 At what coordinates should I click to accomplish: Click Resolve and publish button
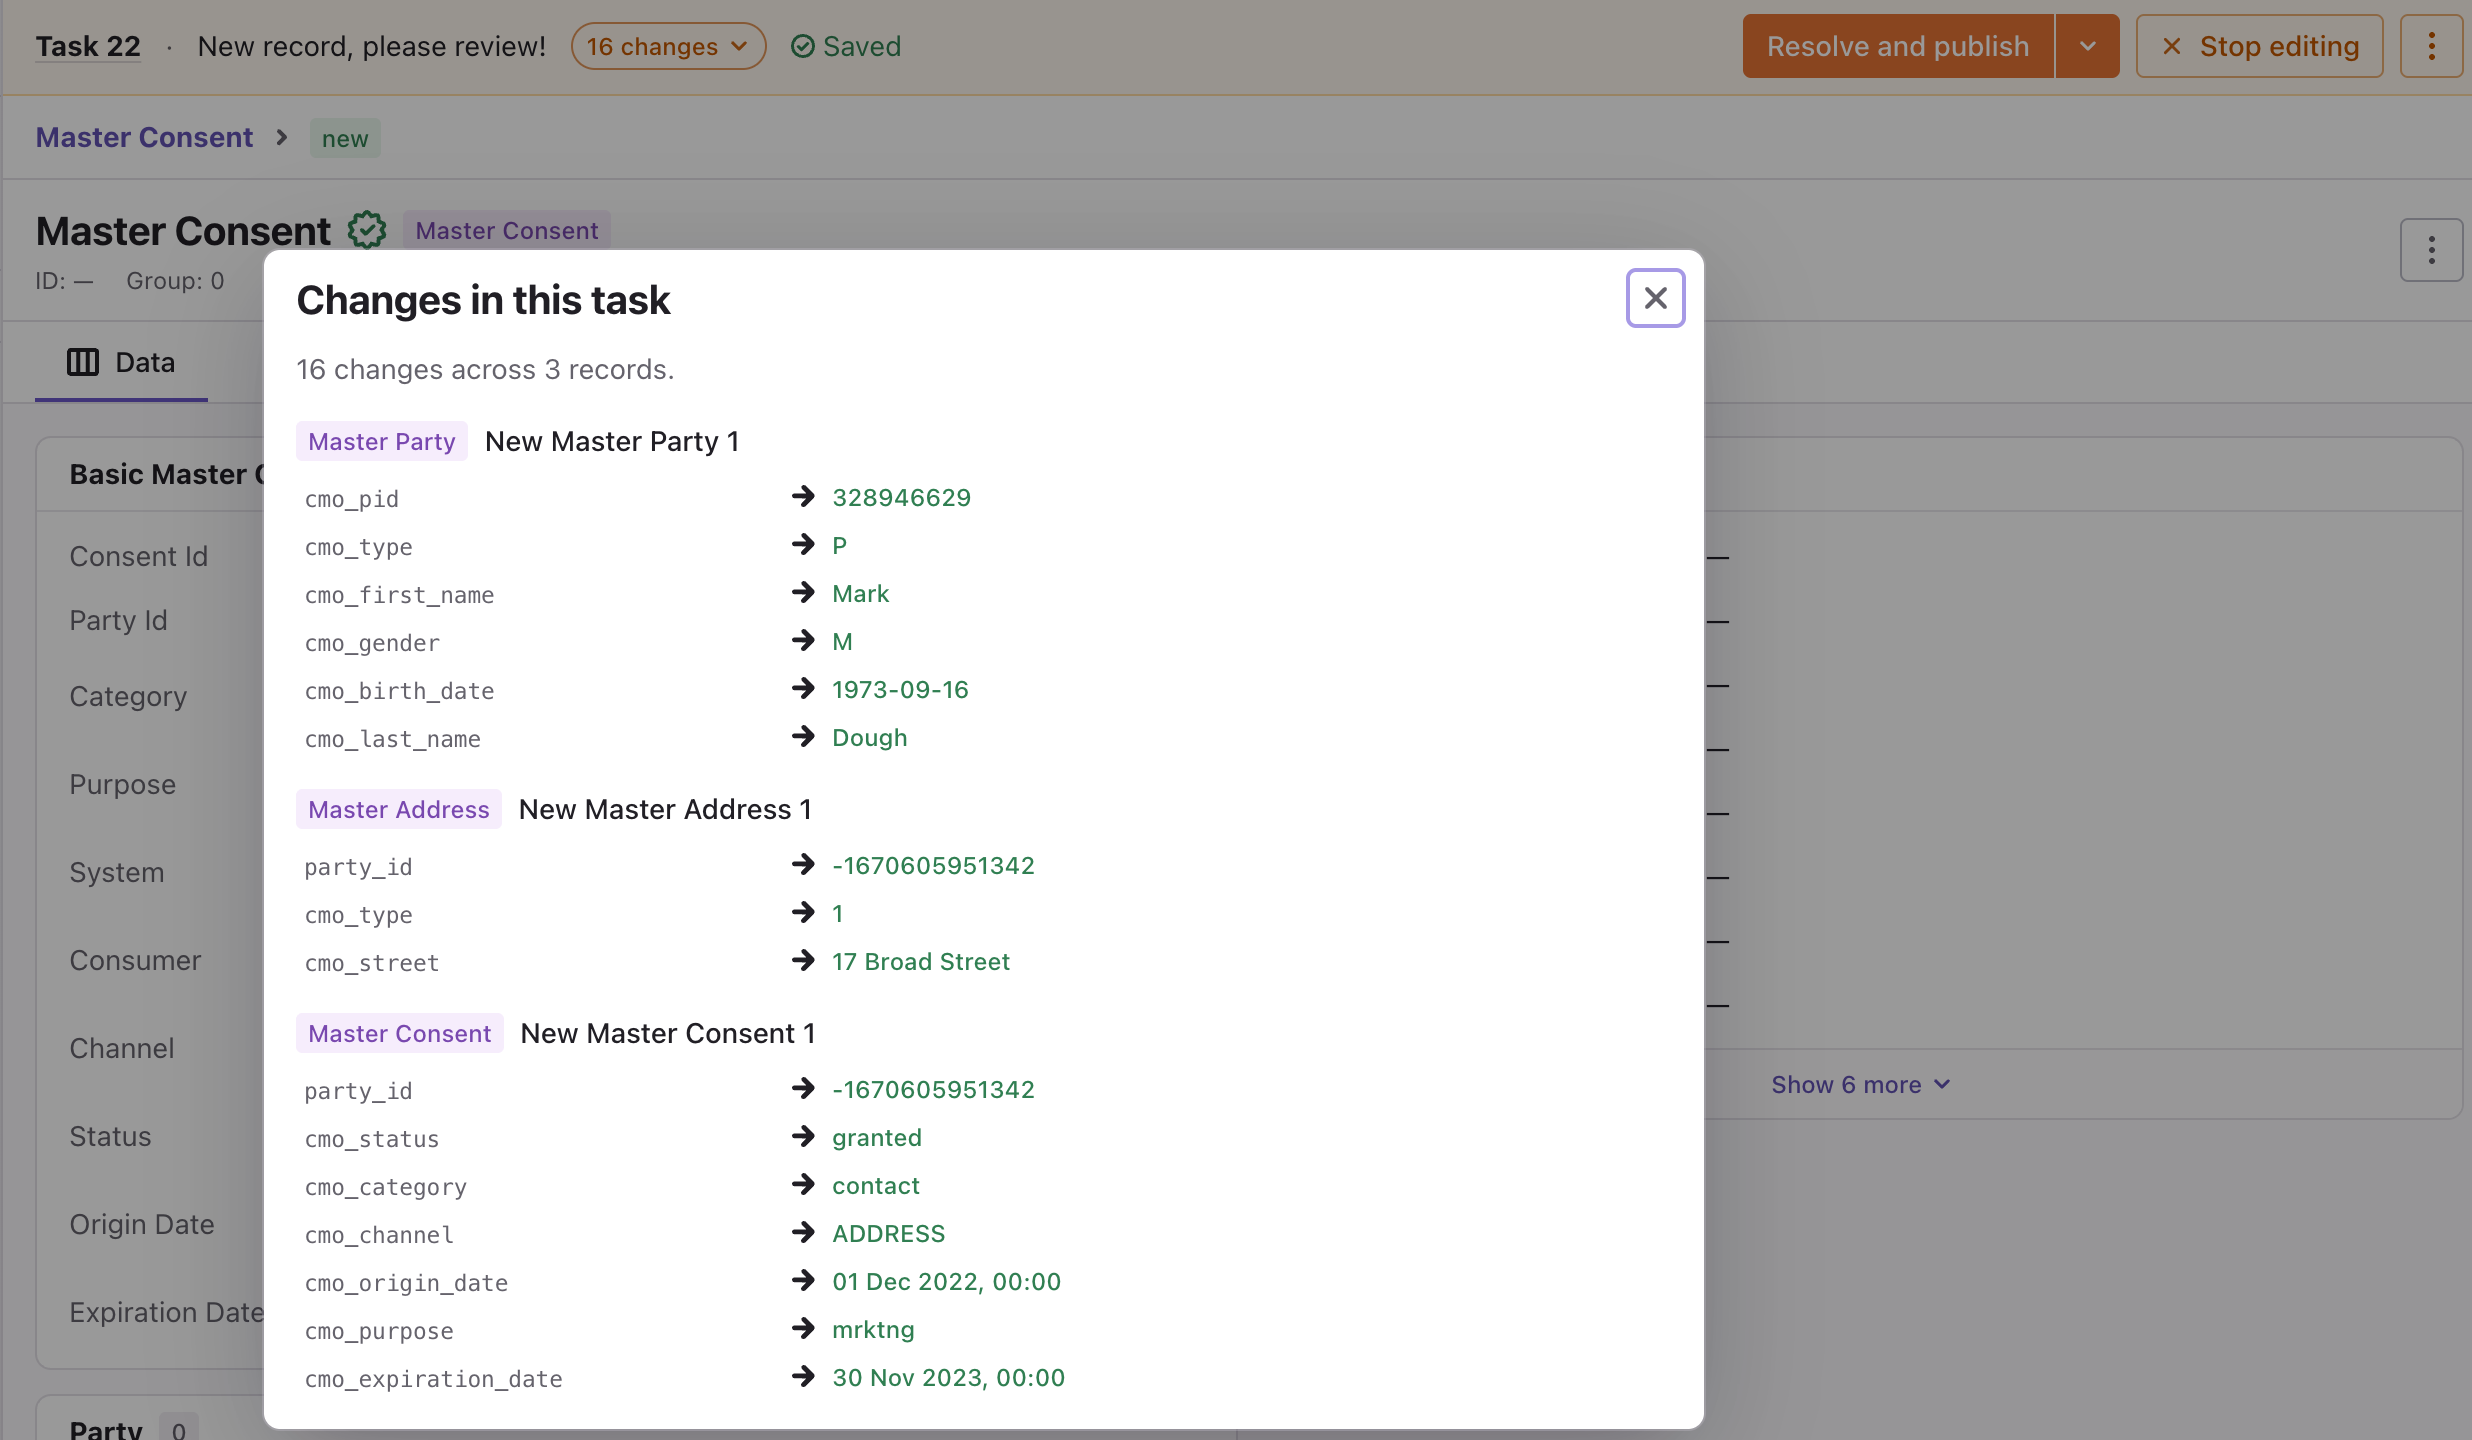click(x=1897, y=46)
